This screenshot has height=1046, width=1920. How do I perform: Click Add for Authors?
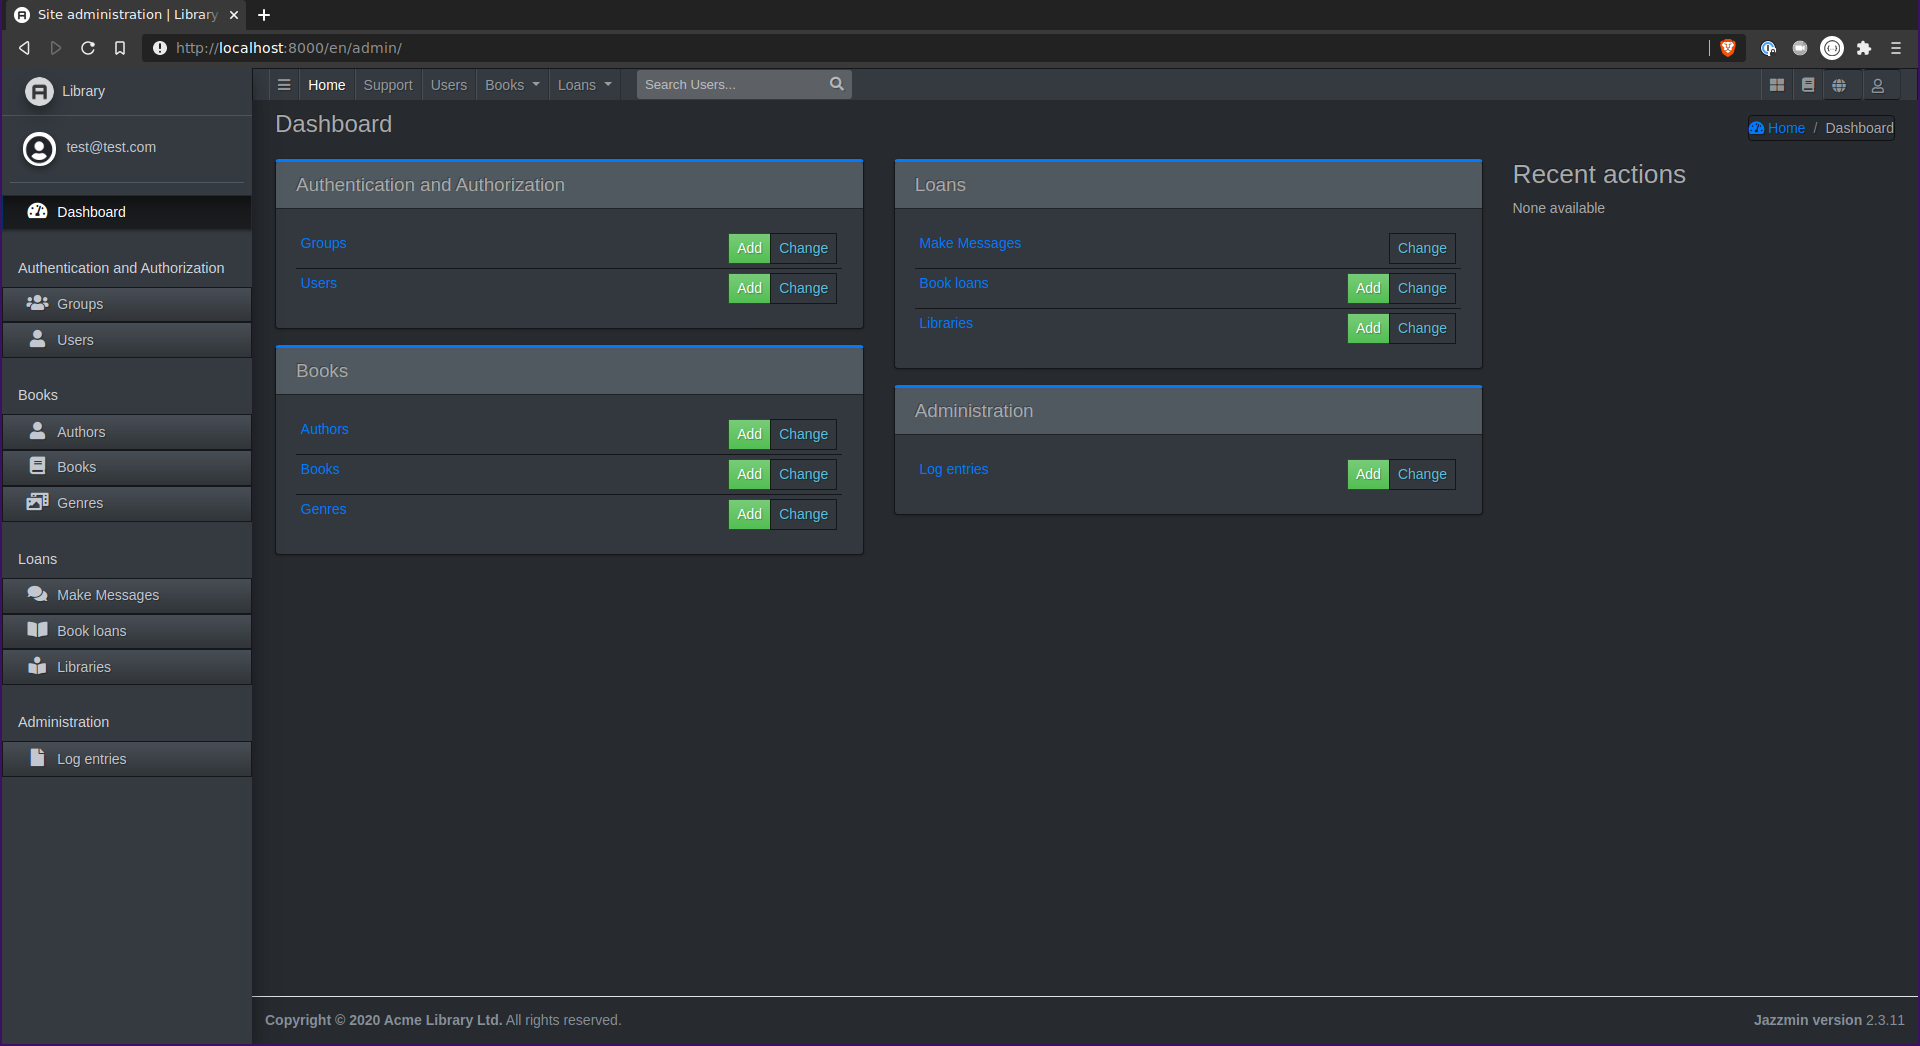point(749,434)
